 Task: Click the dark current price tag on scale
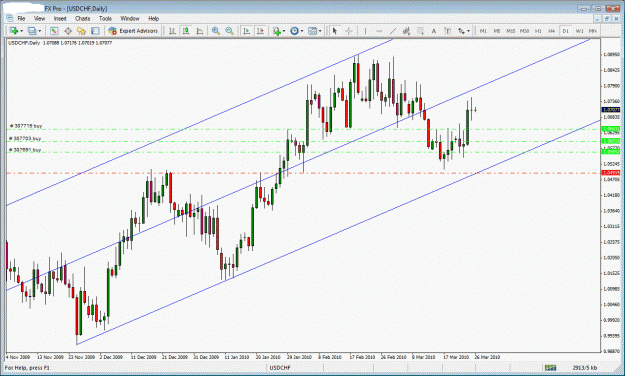611,110
